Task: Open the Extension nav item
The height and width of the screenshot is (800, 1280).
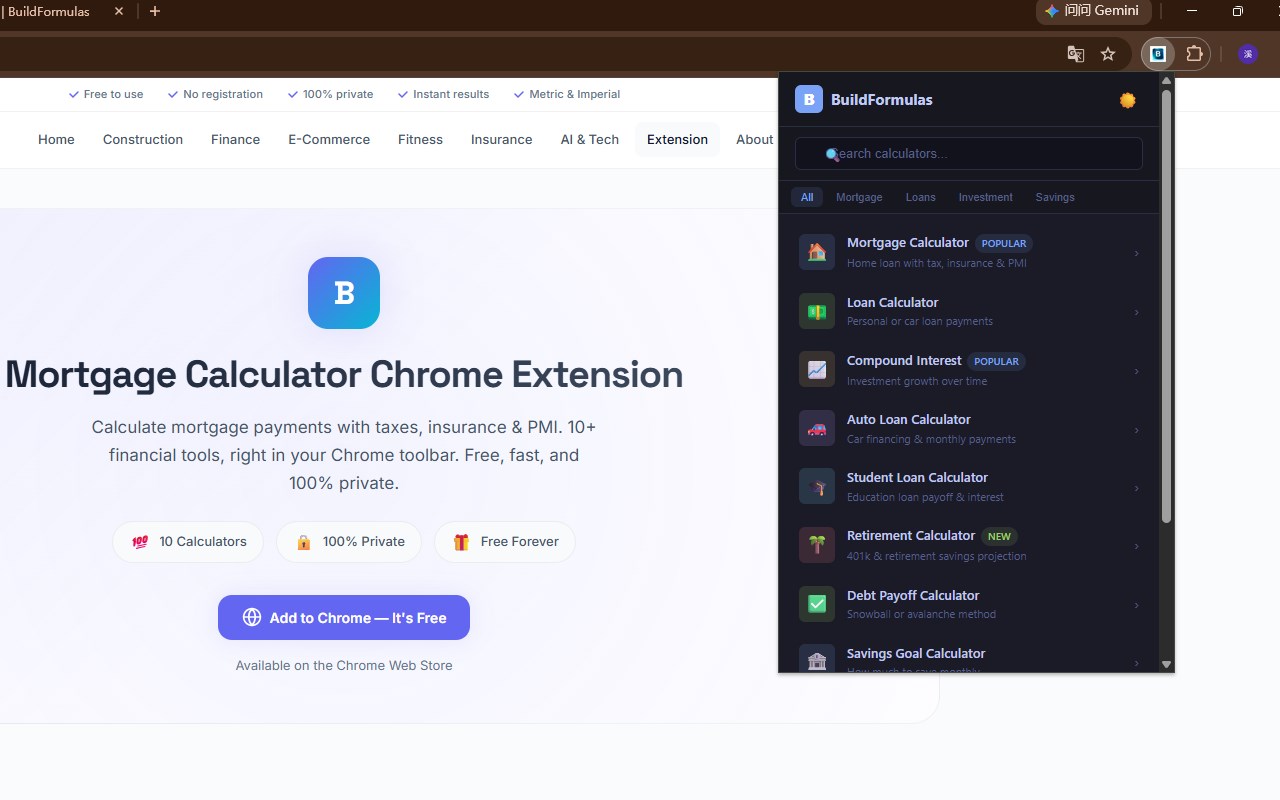Action: (677, 140)
